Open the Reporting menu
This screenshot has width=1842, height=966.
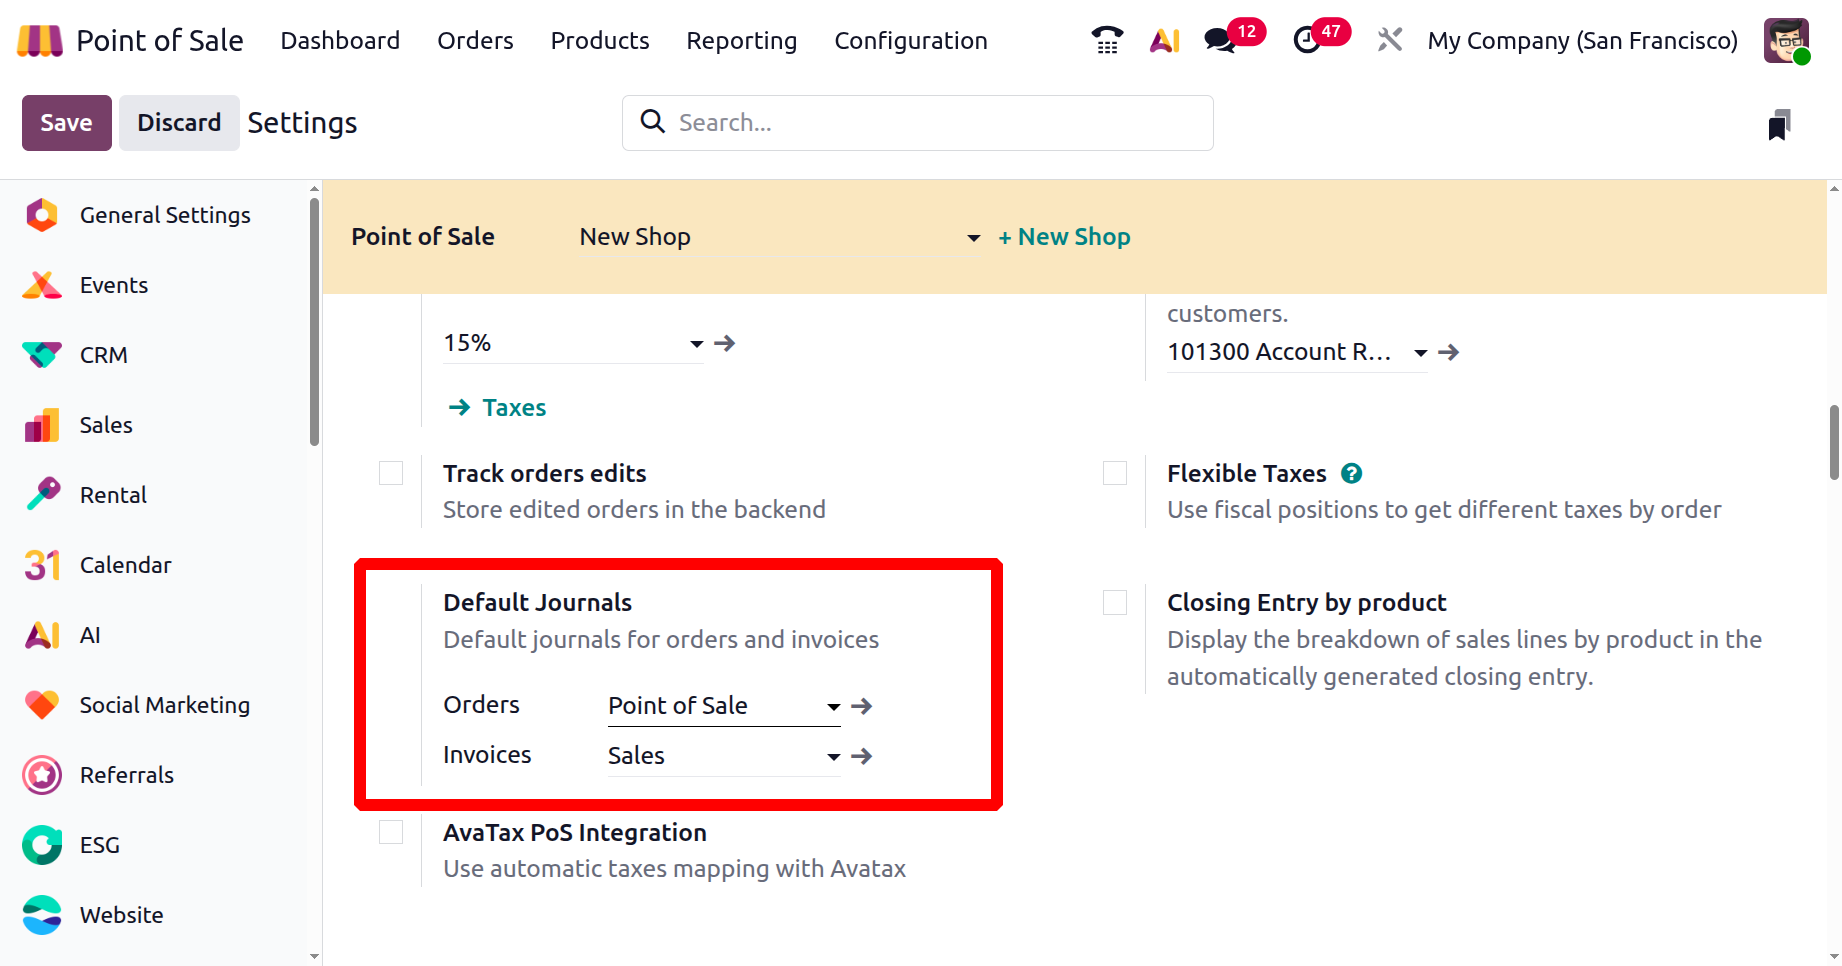coord(741,40)
